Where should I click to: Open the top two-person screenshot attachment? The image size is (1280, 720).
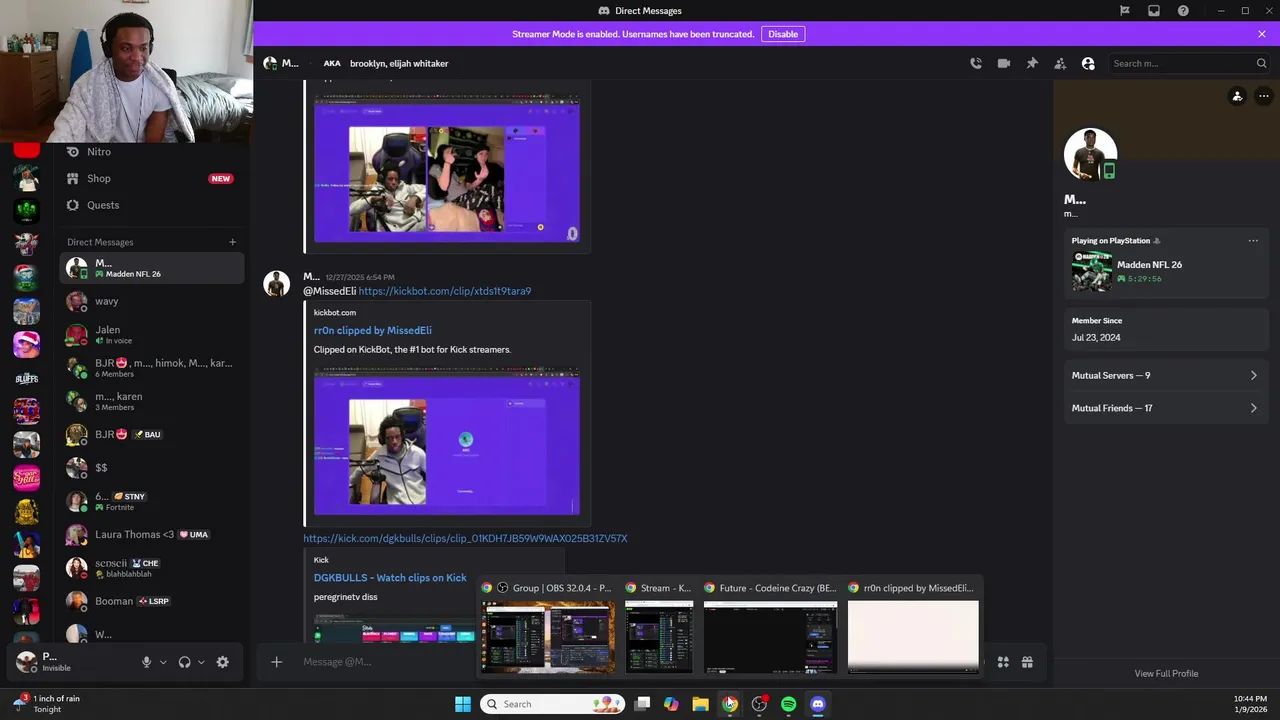click(447, 169)
